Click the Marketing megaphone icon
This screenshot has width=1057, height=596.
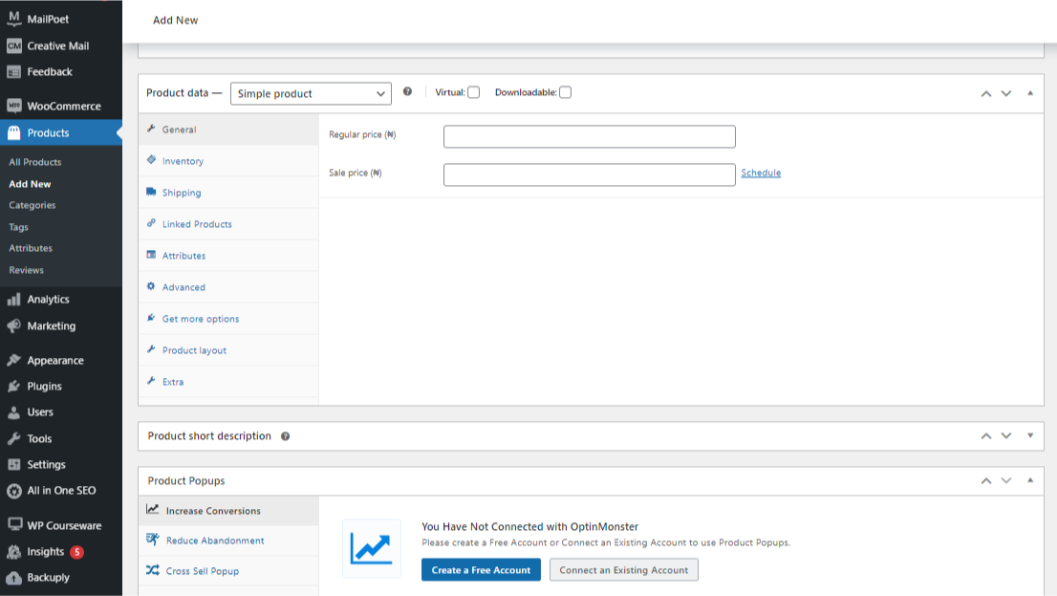point(13,326)
